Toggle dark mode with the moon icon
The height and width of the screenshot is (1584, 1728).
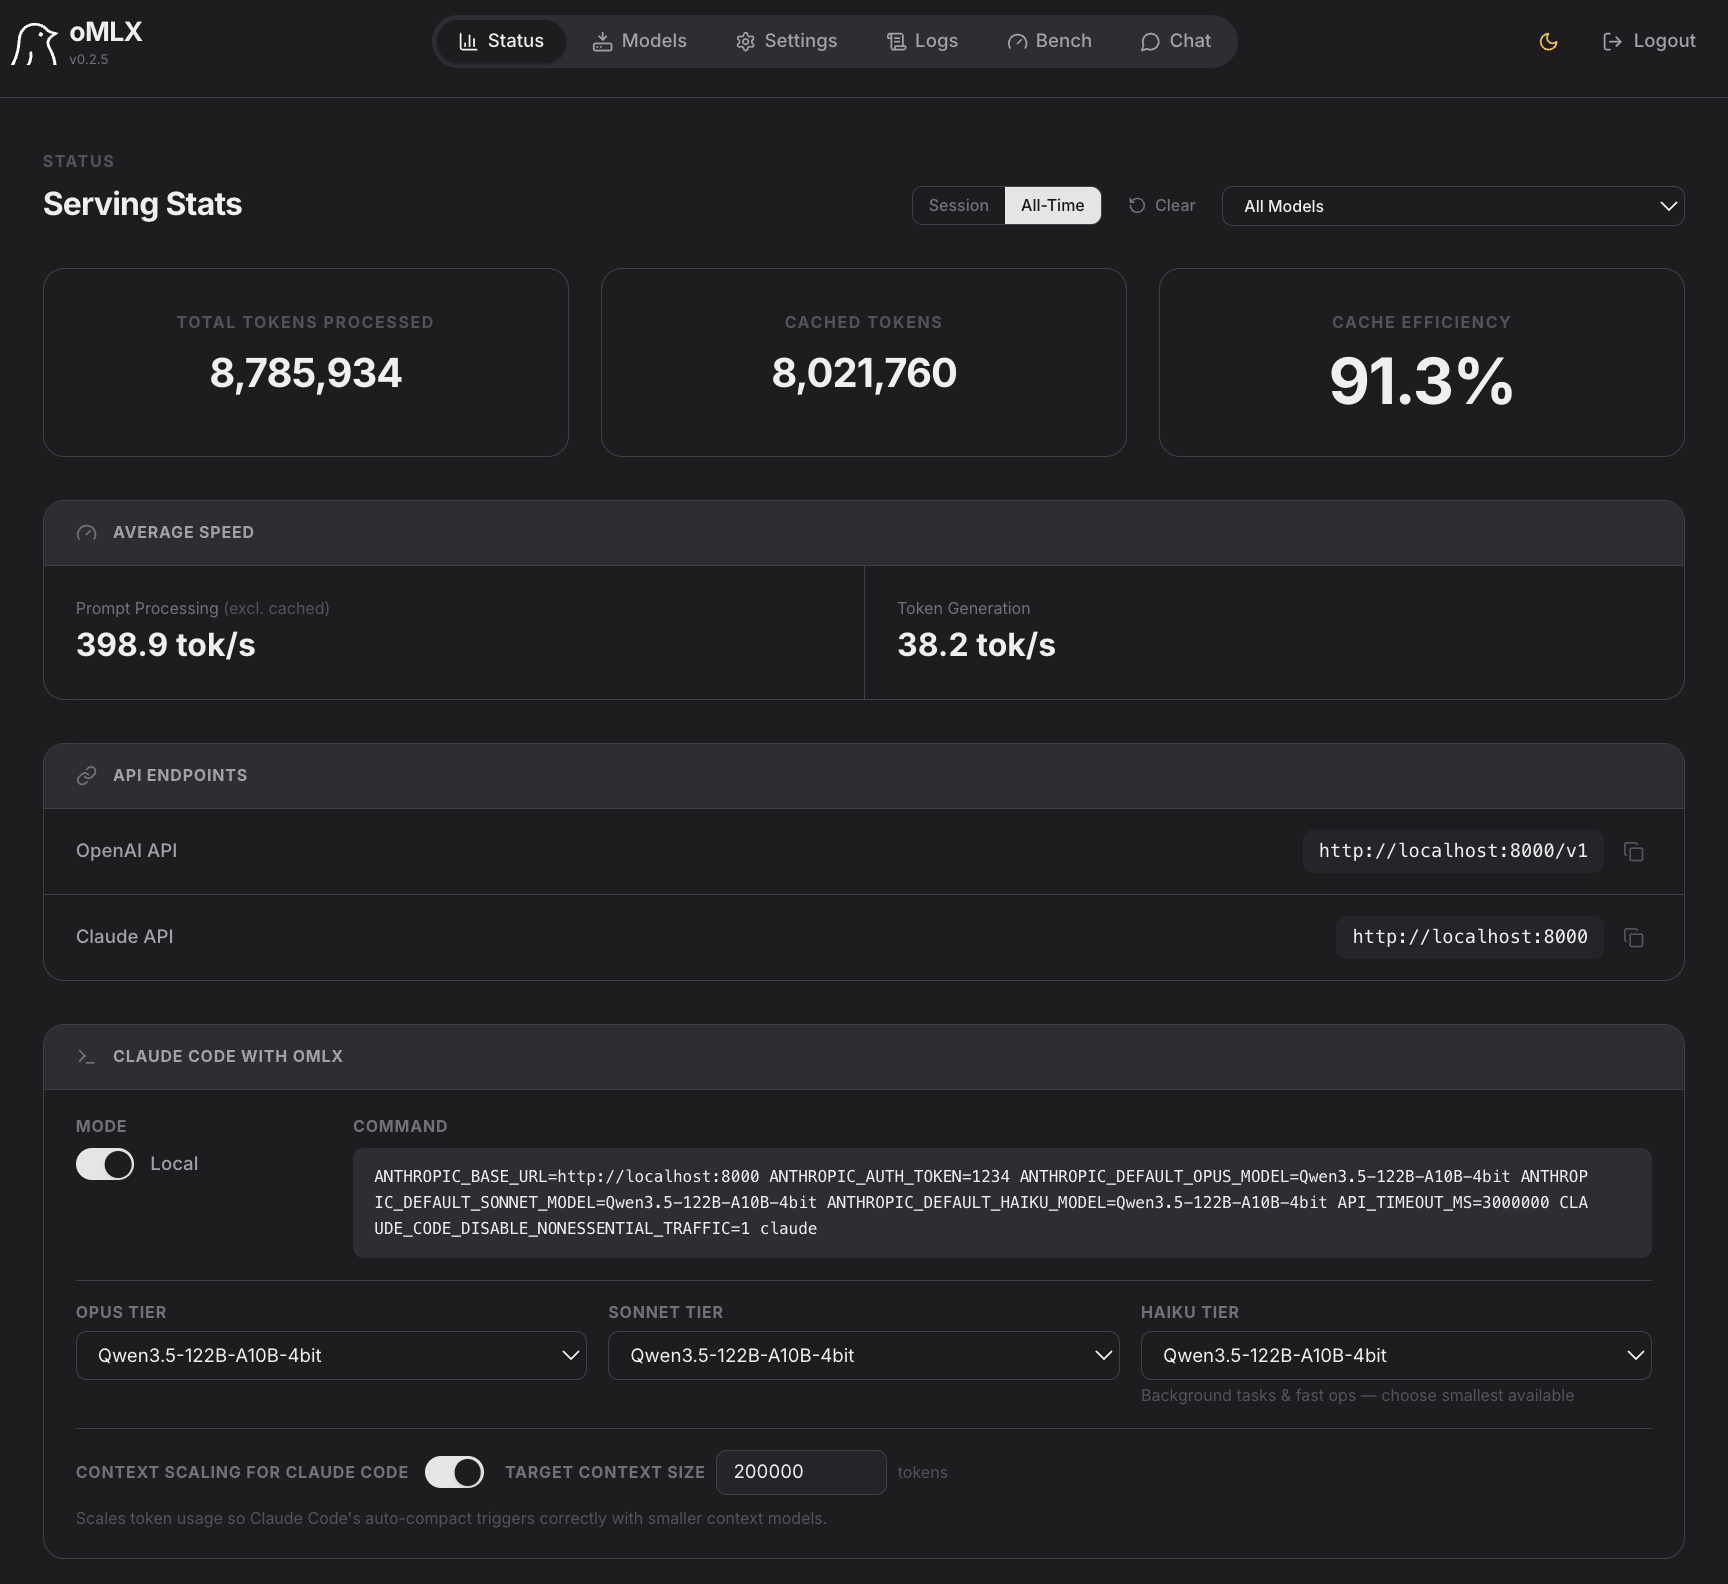pyautogui.click(x=1548, y=41)
